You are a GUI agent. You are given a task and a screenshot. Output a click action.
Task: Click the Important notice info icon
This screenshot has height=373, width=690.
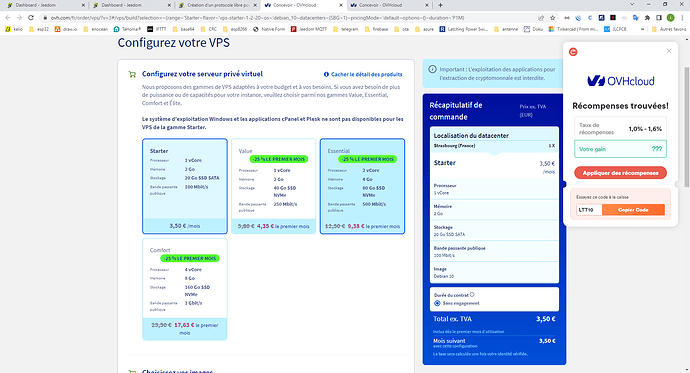click(x=433, y=69)
